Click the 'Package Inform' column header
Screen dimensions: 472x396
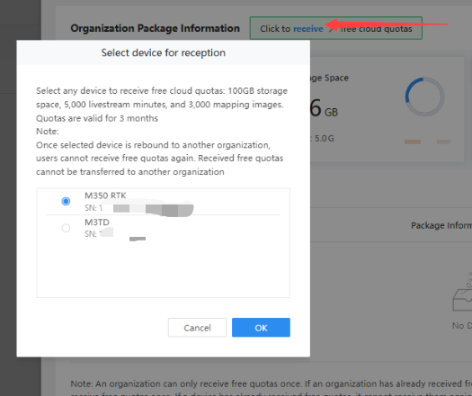441,225
